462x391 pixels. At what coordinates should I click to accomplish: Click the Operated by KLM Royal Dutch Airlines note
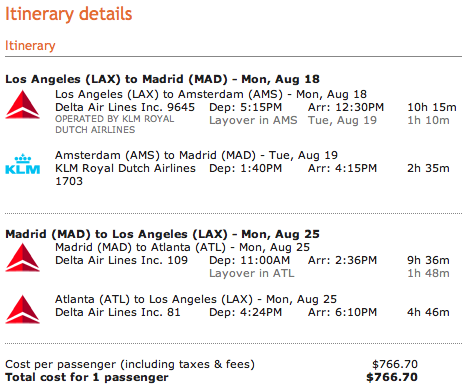[x=115, y=124]
